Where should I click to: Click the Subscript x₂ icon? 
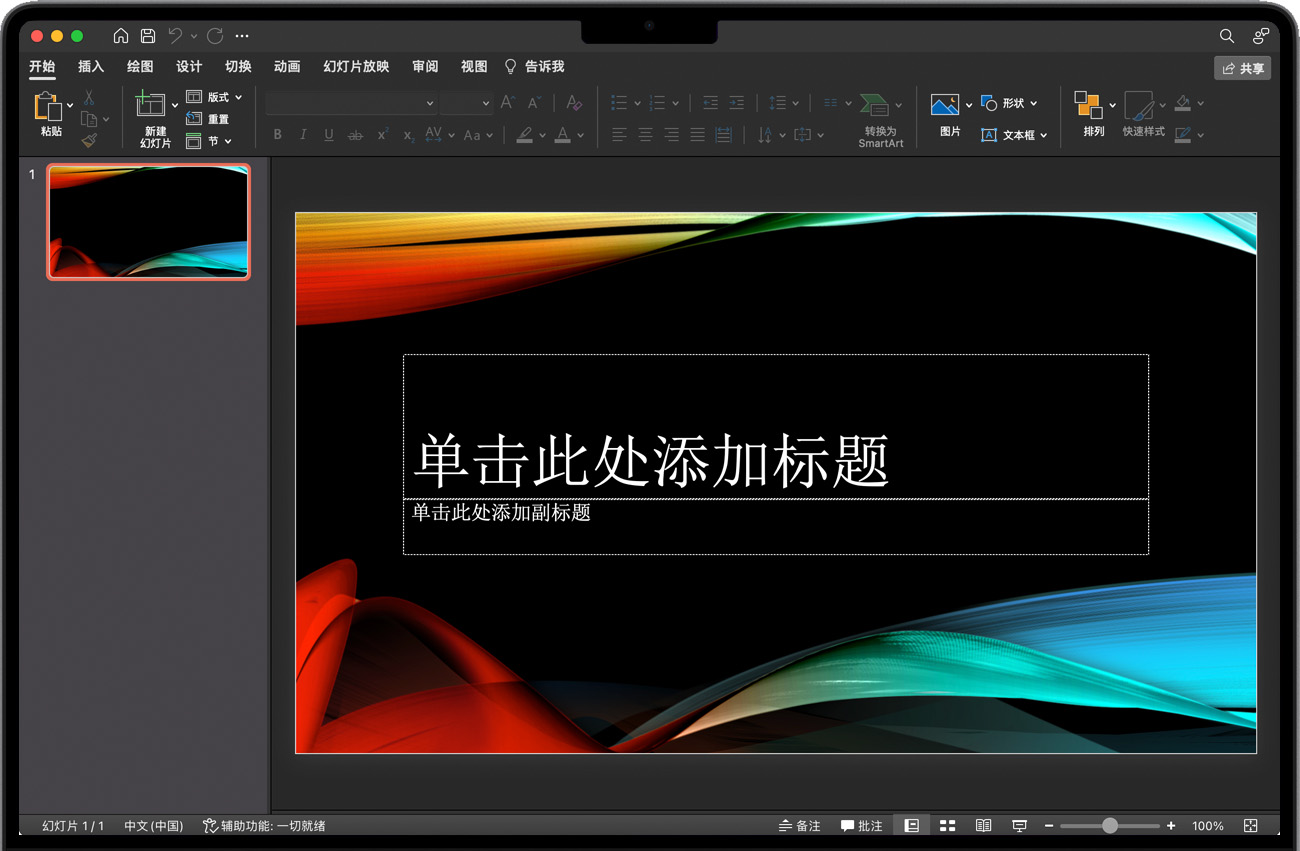click(x=408, y=135)
